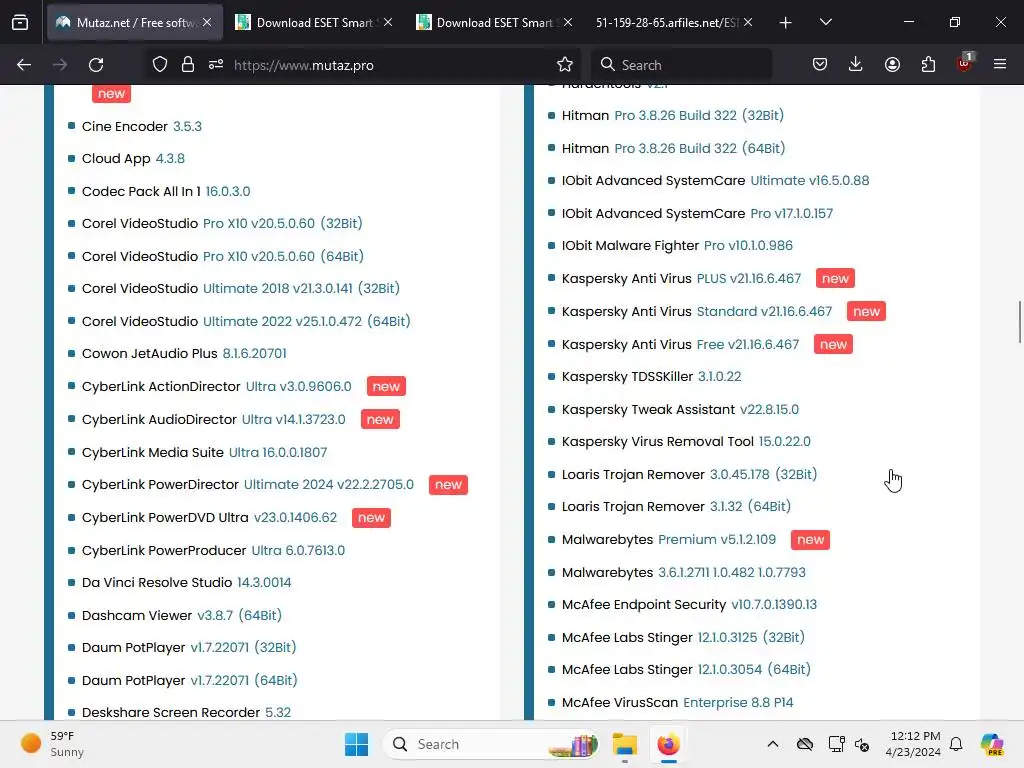This screenshot has height=768, width=1024.
Task: Open the Firefox downloads panel
Action: [856, 65]
